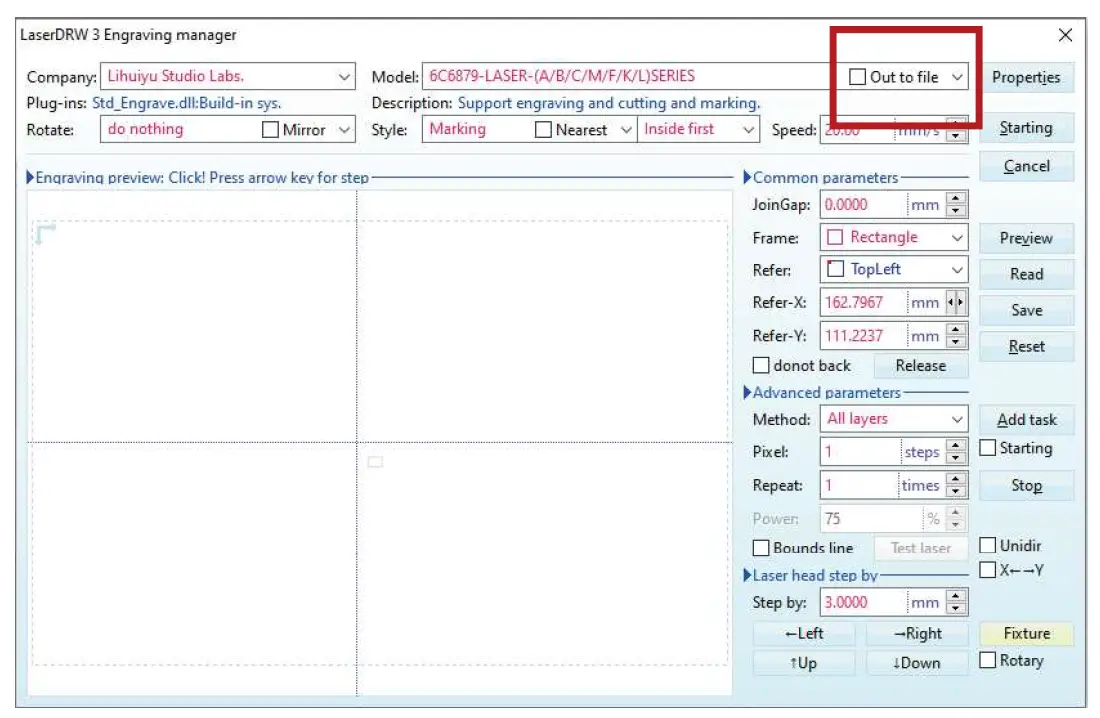Move laser head with ↑Up button
The image size is (1100, 718).
804,663
